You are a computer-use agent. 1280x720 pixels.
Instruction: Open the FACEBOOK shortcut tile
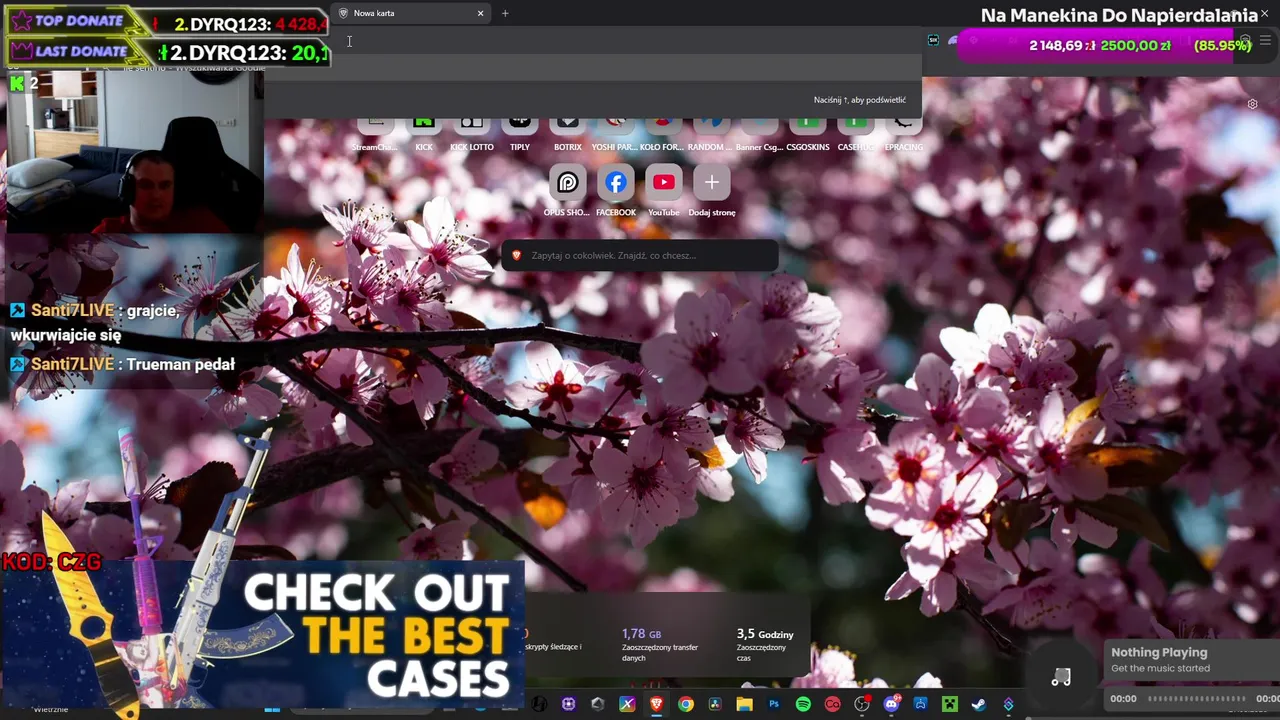(x=616, y=192)
